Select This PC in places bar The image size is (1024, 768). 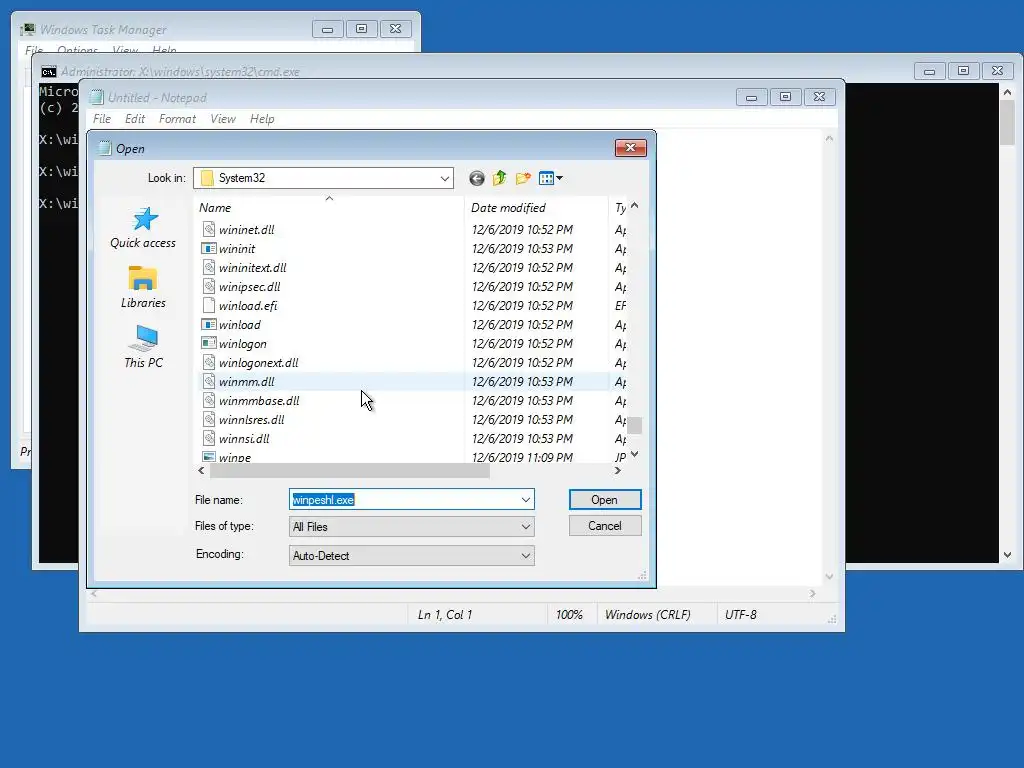coord(143,347)
